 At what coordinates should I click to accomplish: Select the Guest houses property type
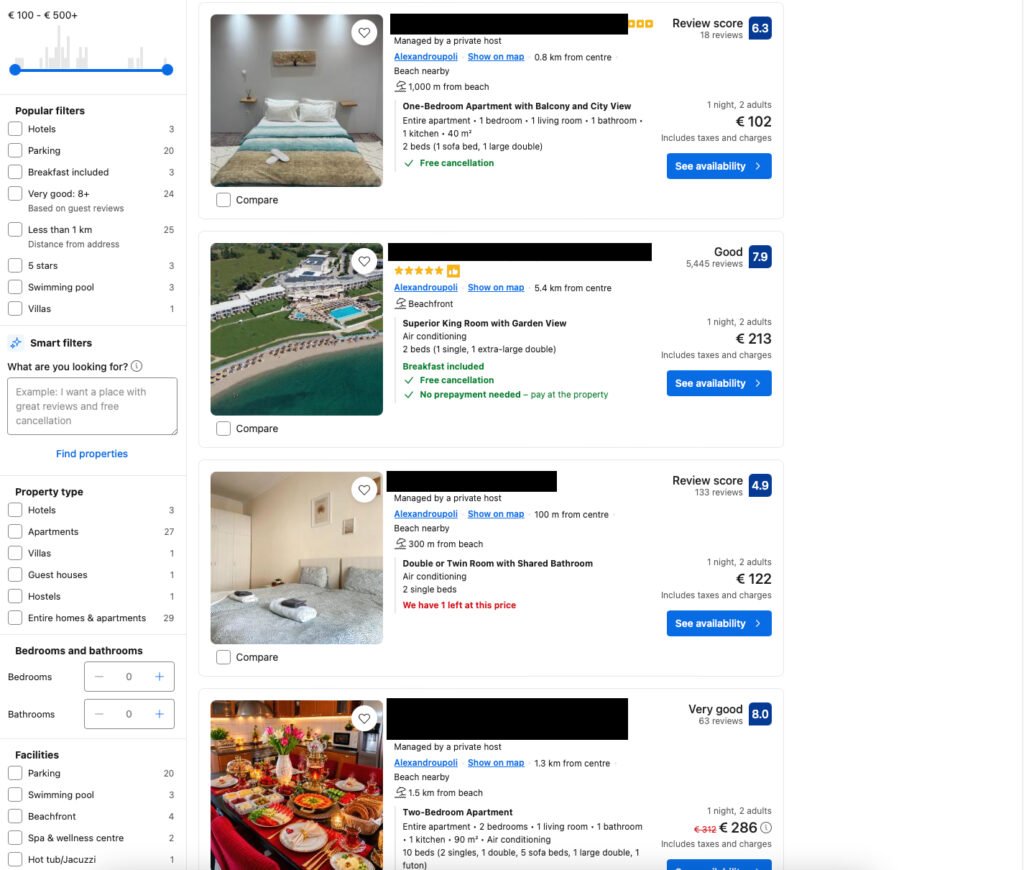click(15, 575)
